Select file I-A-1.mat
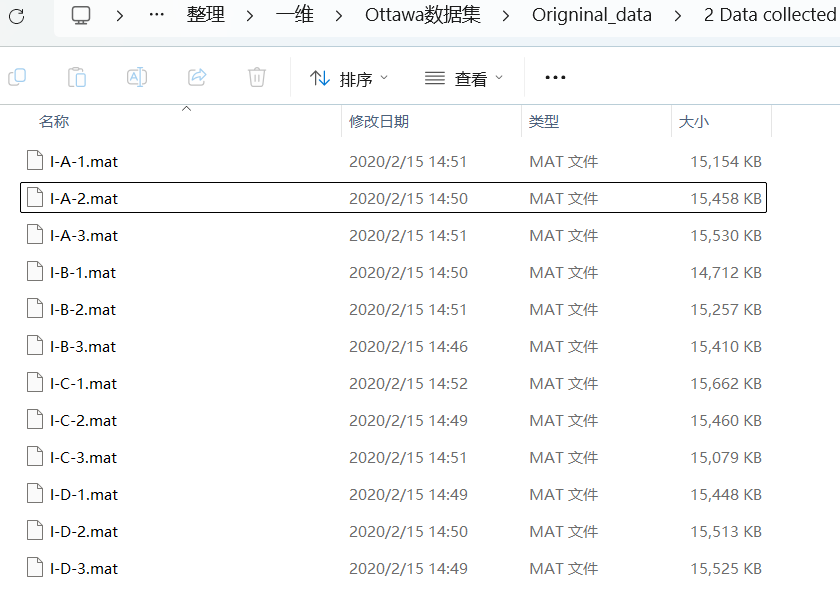840x615 pixels. pyautogui.click(x=393, y=161)
